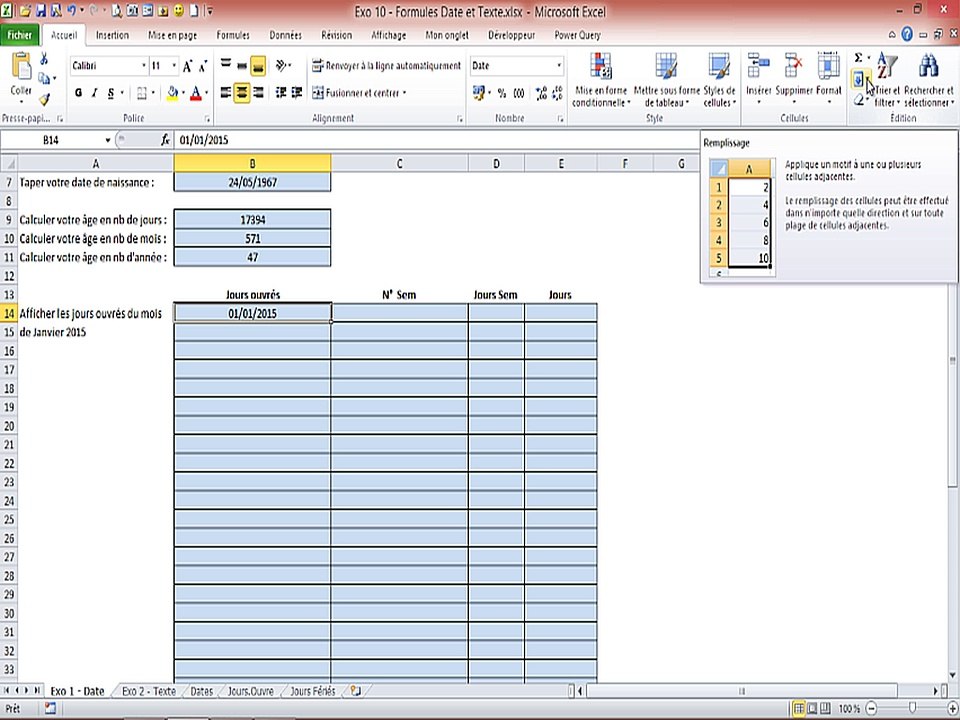Click the smiley face quick access icon
The width and height of the screenshot is (960, 720).
(x=179, y=11)
